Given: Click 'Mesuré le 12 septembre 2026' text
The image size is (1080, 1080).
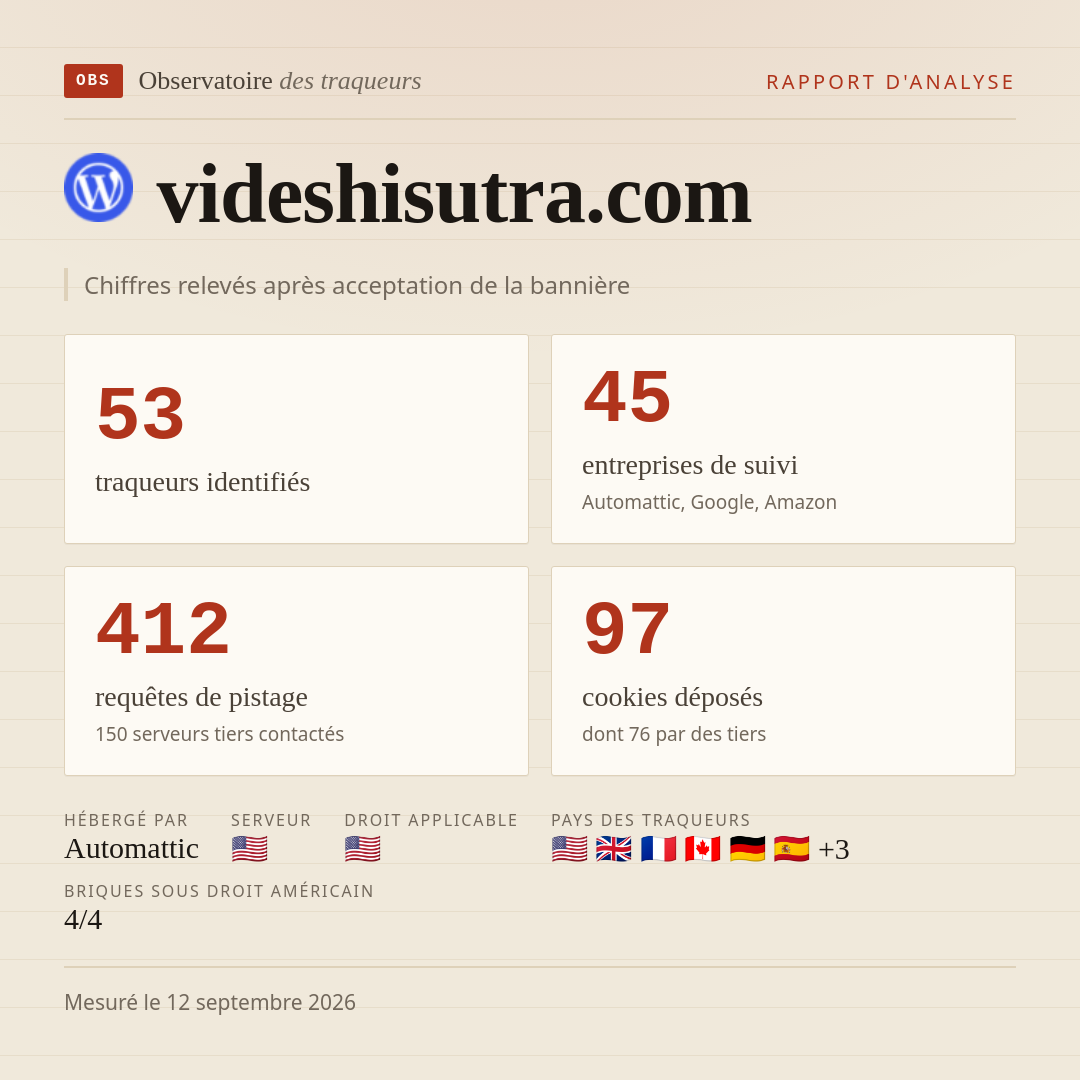Looking at the screenshot, I should (x=210, y=1002).
